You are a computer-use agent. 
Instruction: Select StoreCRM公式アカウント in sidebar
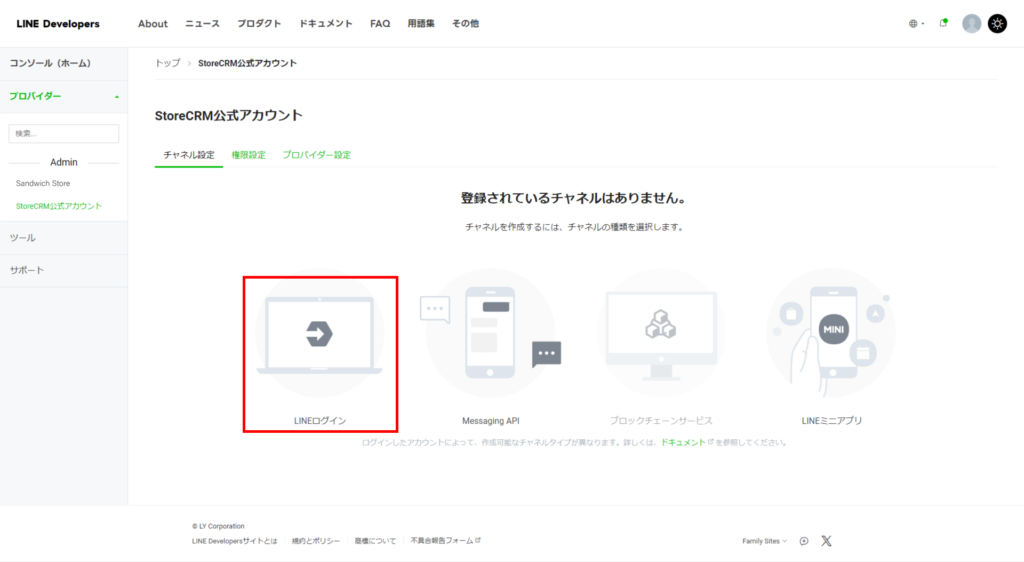click(x=59, y=206)
